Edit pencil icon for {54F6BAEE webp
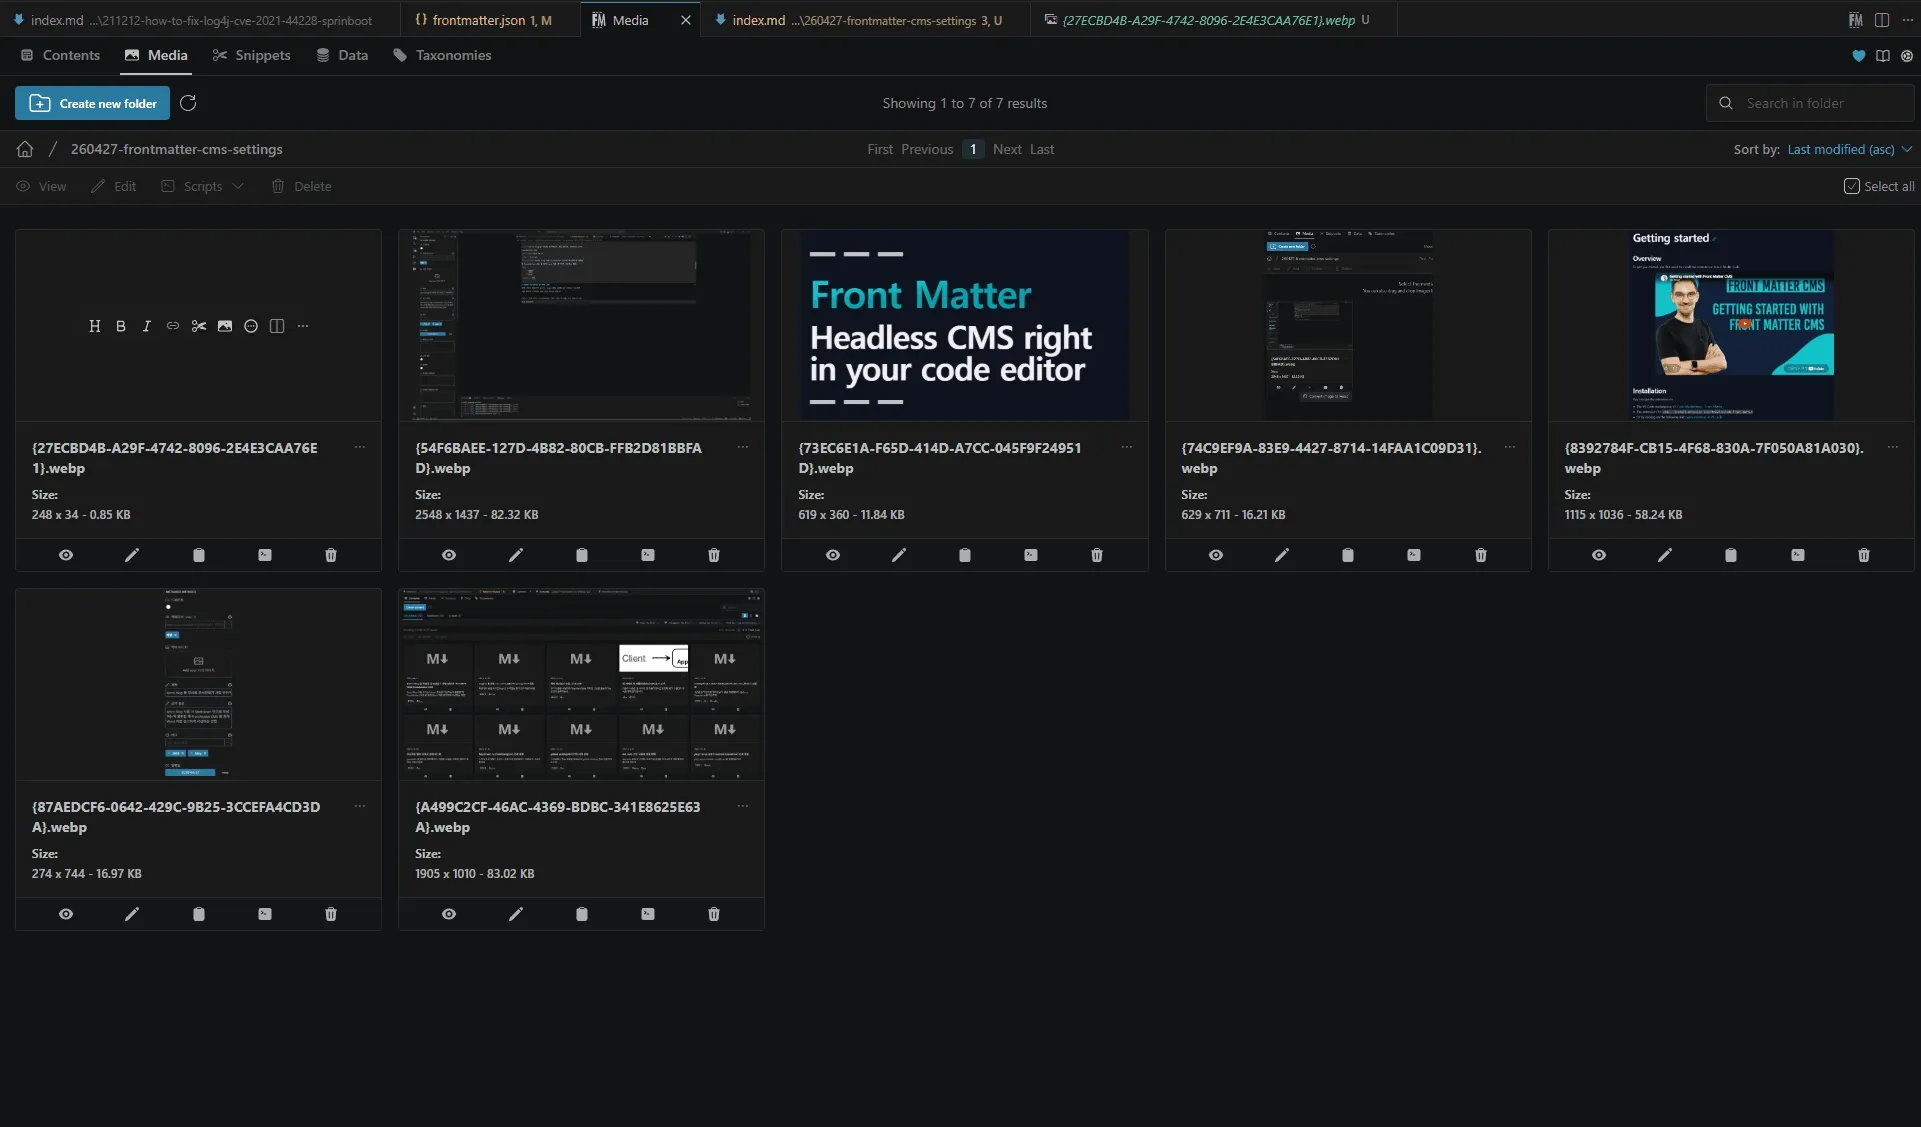1921x1127 pixels. 515,555
